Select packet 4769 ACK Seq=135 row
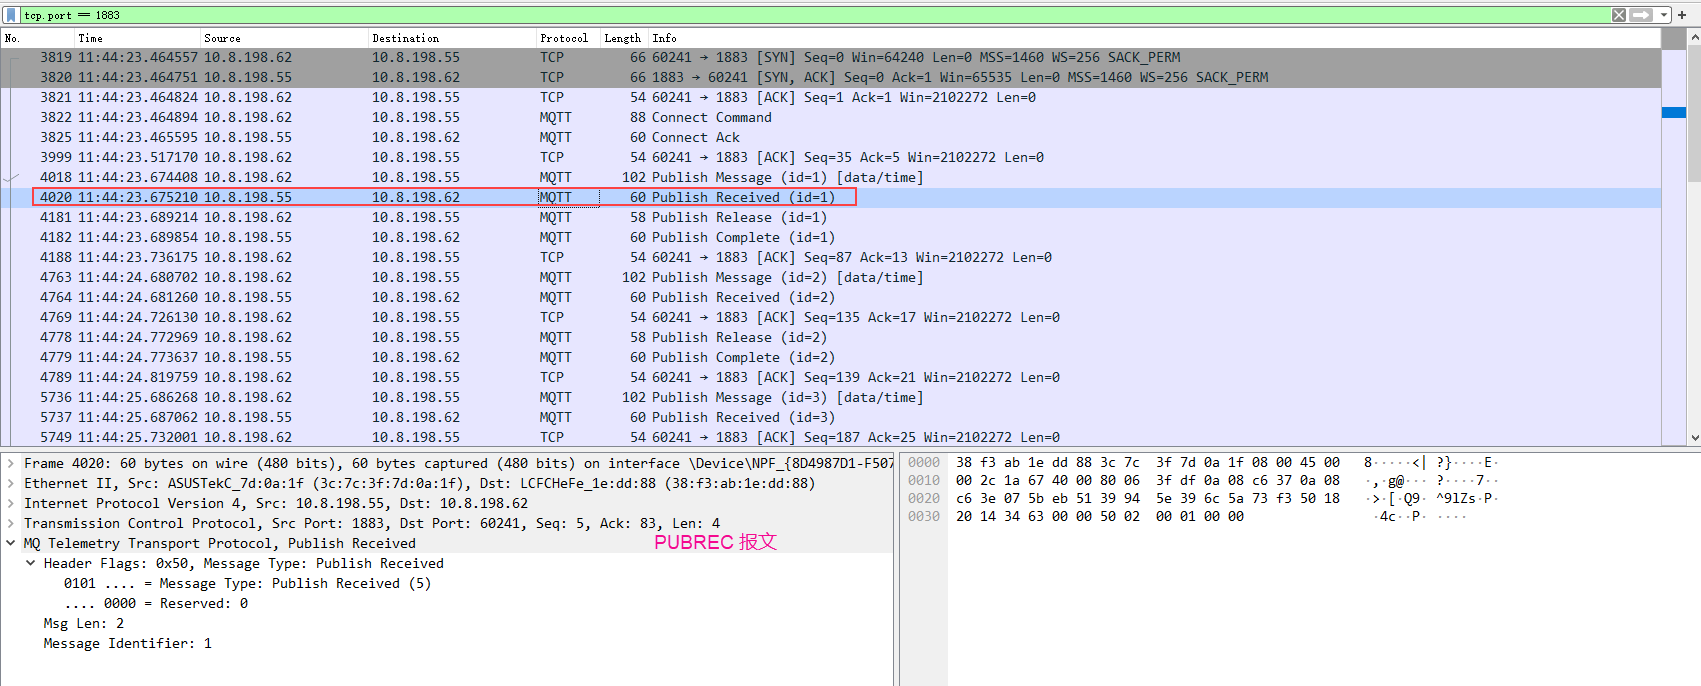Screen dimensions: 1701x686 click(x=830, y=317)
